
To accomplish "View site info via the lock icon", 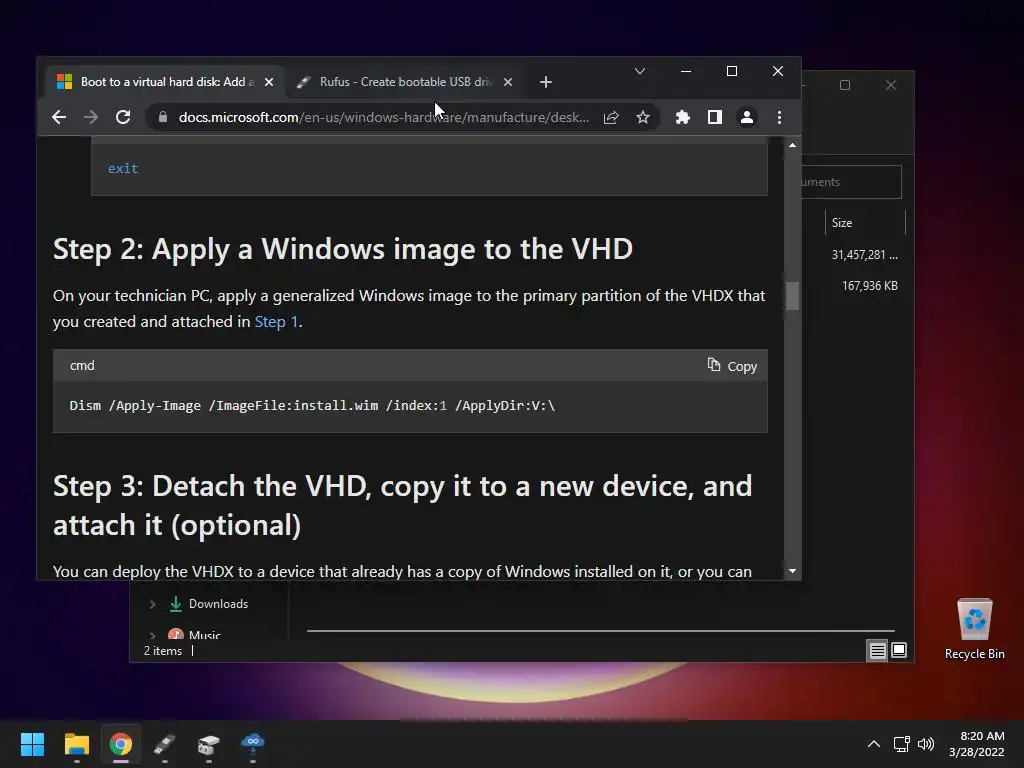I will tap(163, 117).
